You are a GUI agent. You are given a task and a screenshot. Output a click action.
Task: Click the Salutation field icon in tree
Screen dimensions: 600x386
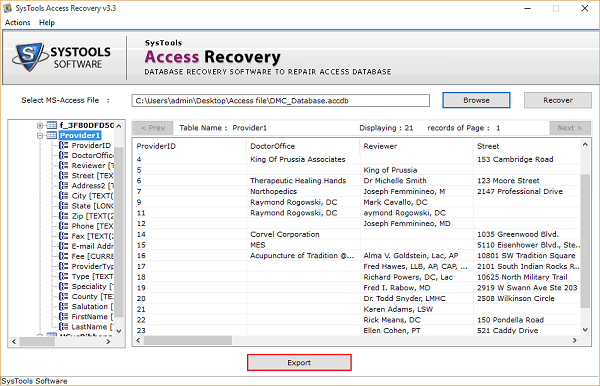tap(64, 306)
